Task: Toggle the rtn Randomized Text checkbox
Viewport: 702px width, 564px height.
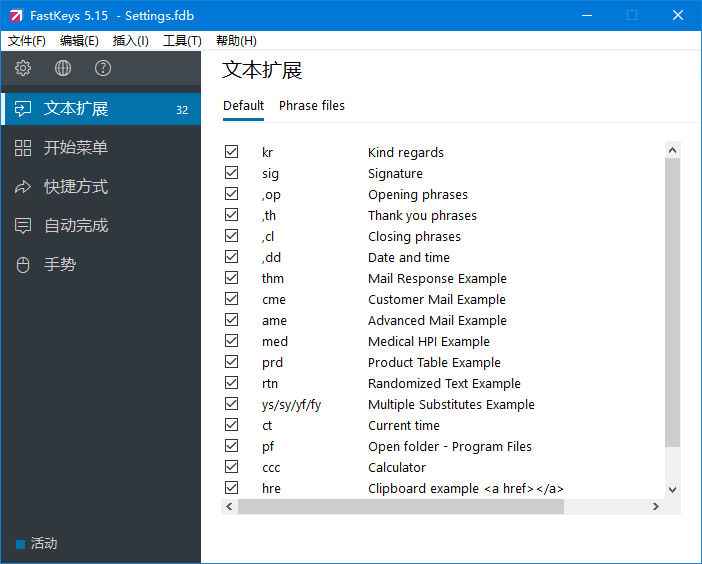Action: coord(231,383)
